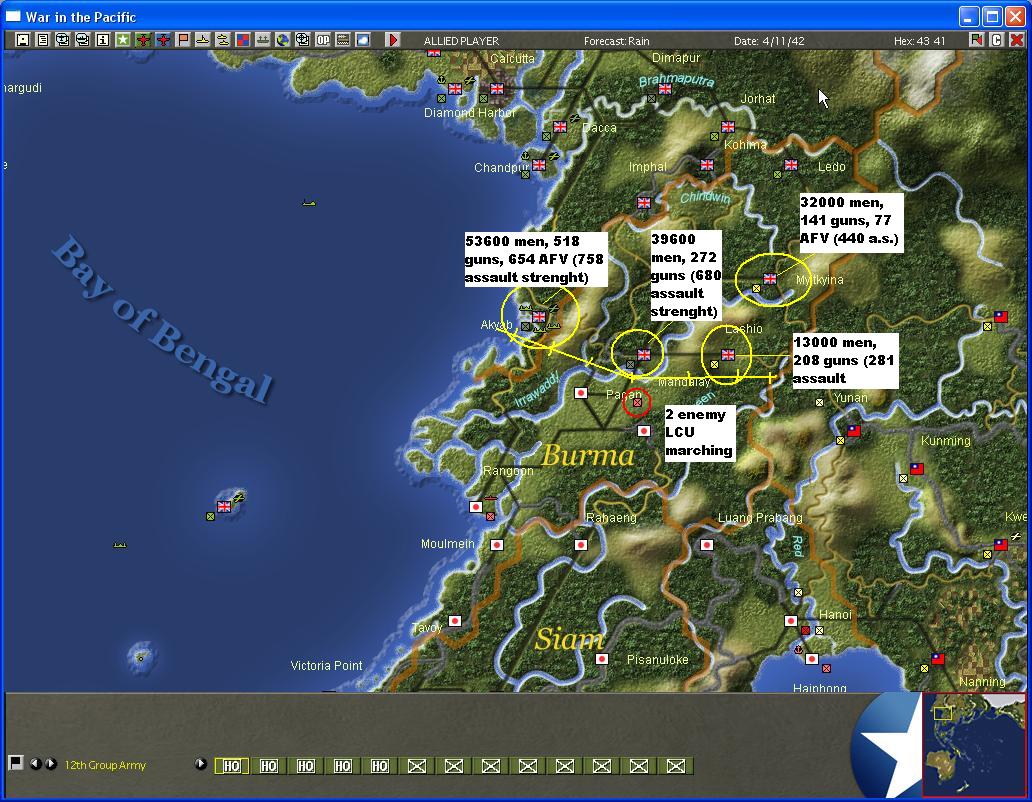Select the yellow-highlighted HQ unit counter
Screen dimensions: 1032x802
click(232, 766)
